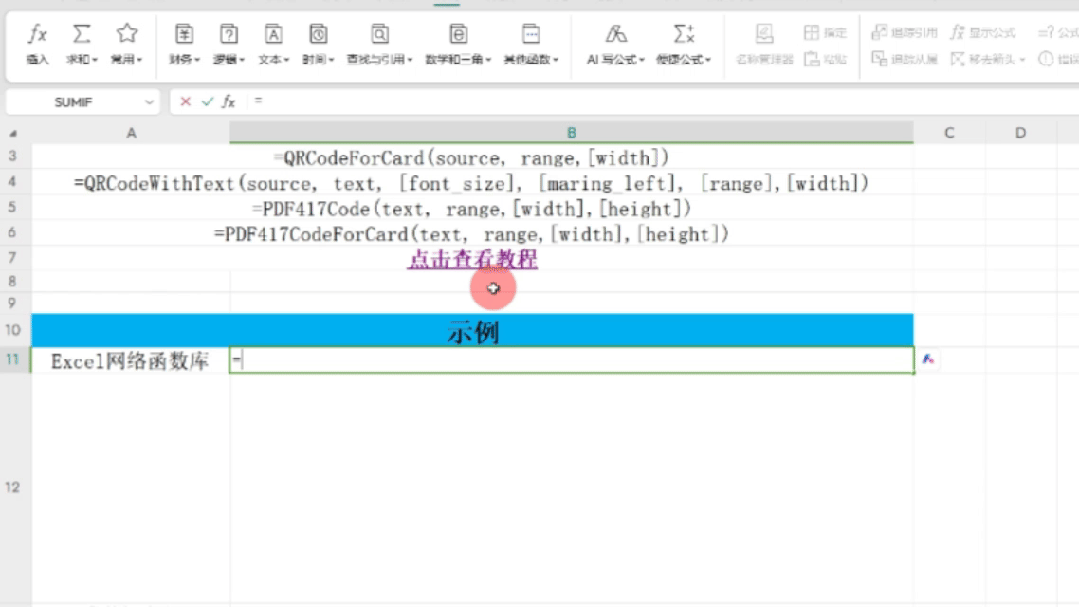This screenshot has height=607, width=1079.
Task: Select column B header
Action: 571,133
